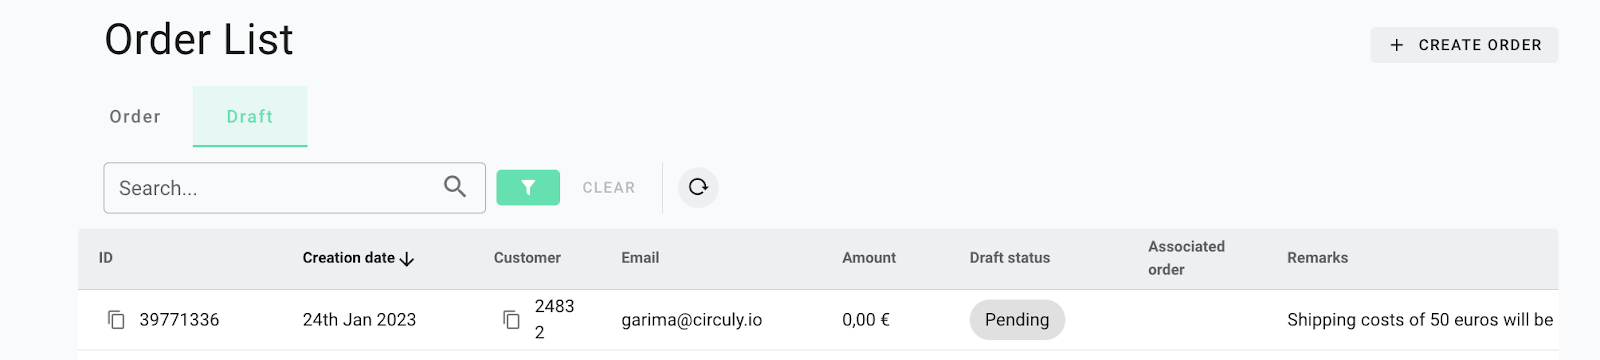This screenshot has height=360, width=1600.
Task: Switch to the Order tab
Action: [135, 117]
